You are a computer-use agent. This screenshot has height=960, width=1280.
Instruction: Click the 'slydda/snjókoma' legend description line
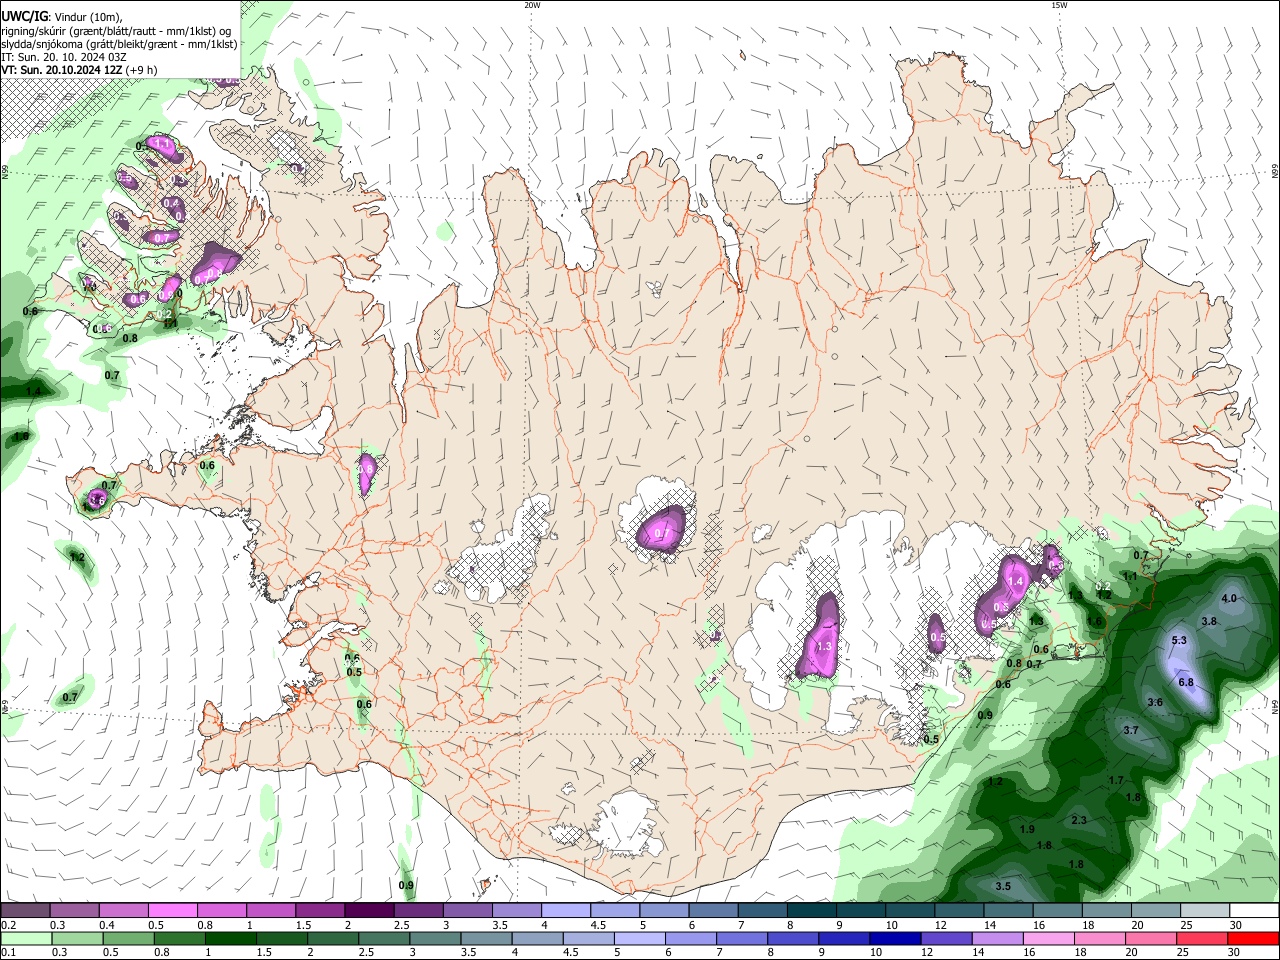(x=119, y=44)
